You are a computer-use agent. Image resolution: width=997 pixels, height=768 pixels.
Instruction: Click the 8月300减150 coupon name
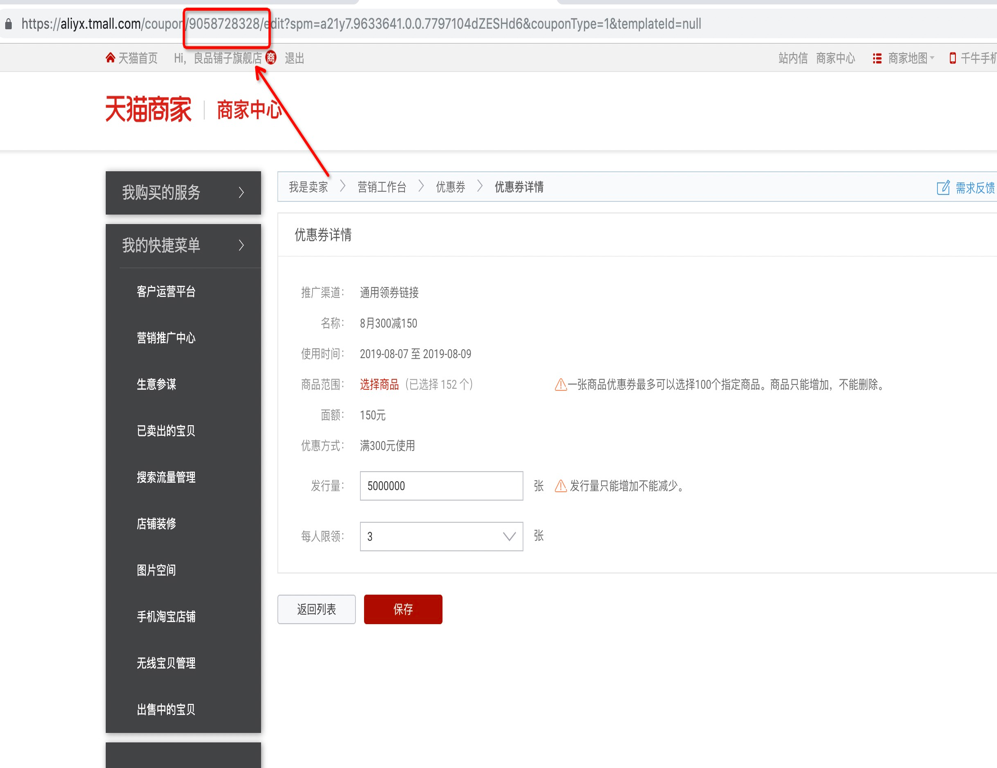pyautogui.click(x=388, y=323)
